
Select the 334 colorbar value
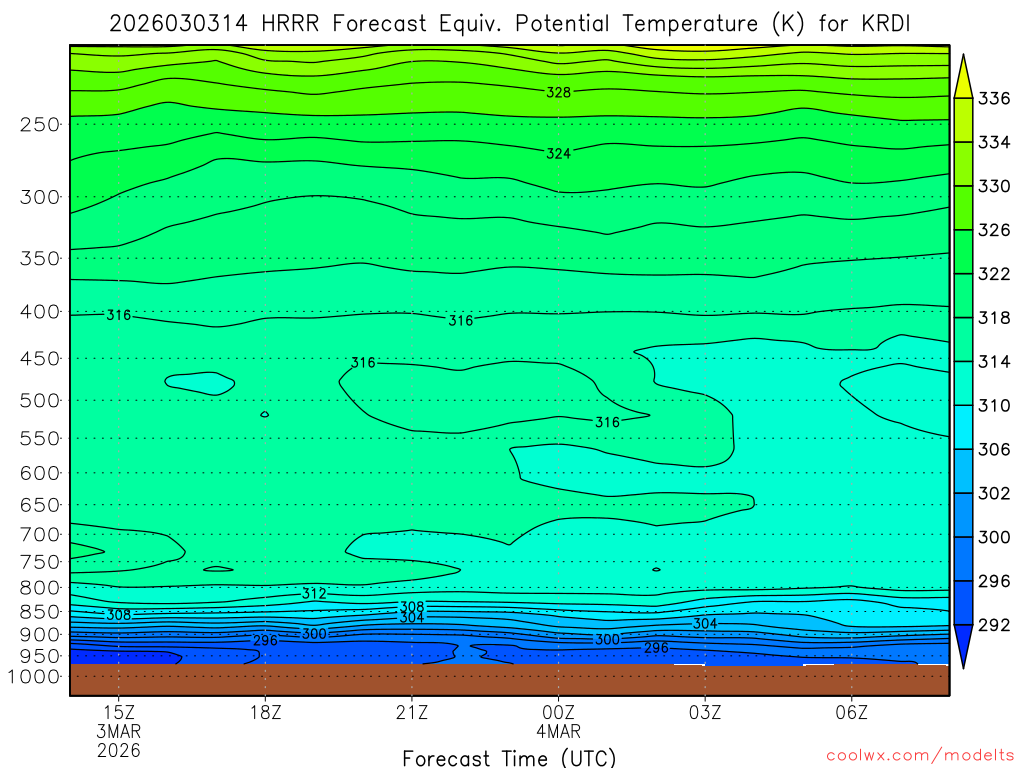tap(994, 142)
